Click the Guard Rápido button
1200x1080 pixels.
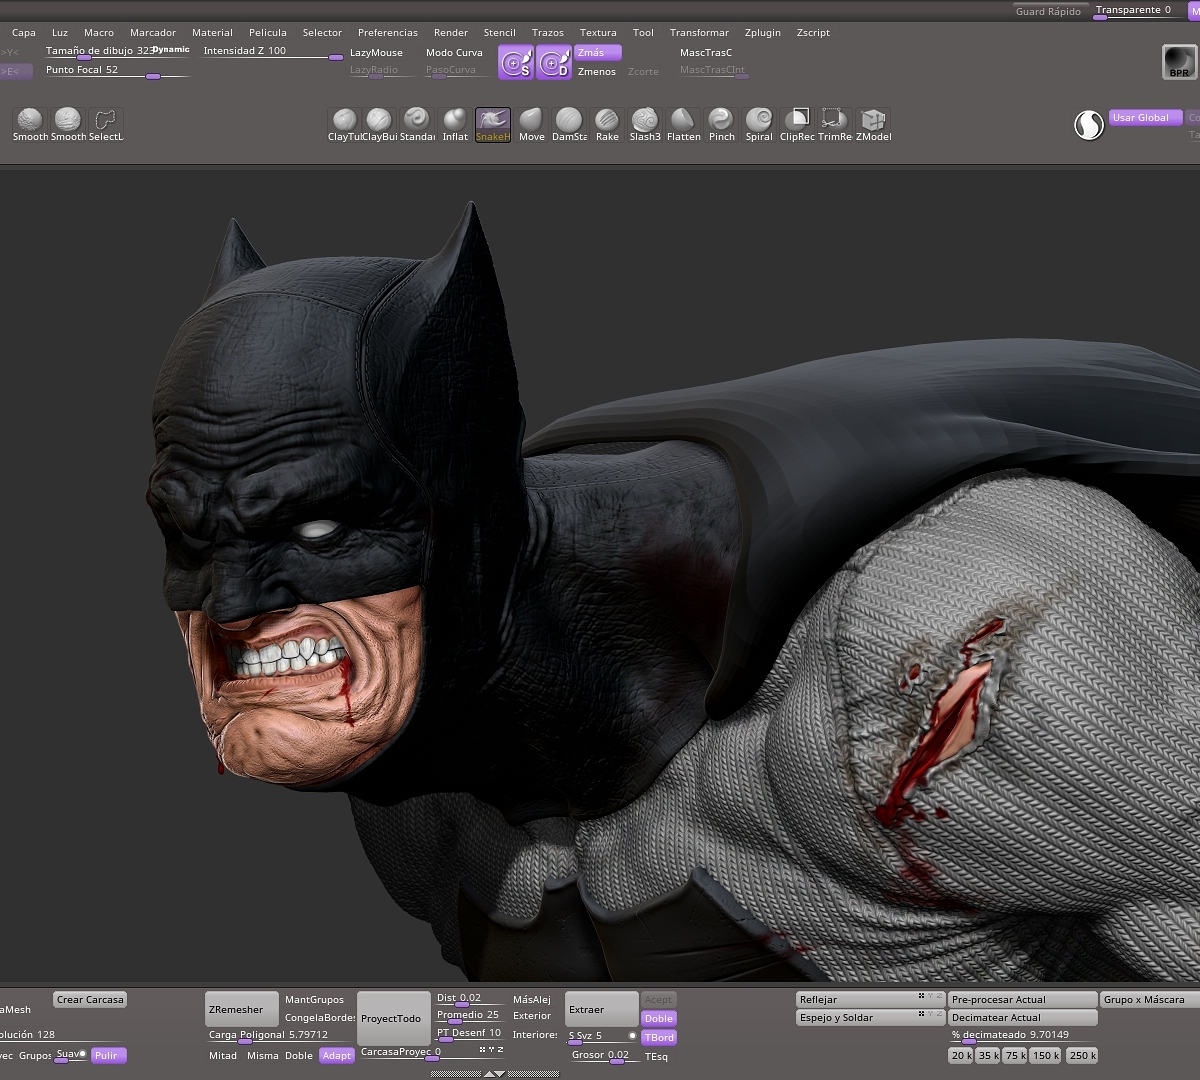[x=1048, y=11]
